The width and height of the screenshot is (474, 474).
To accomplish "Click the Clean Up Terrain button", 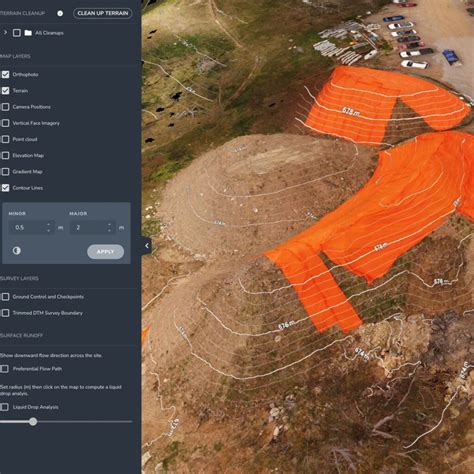I will (103, 13).
